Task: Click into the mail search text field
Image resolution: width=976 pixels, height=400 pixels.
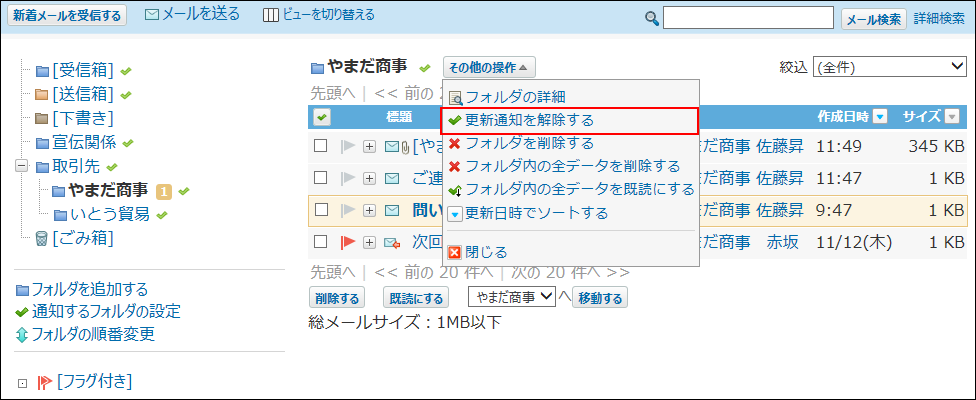Action: pos(748,18)
